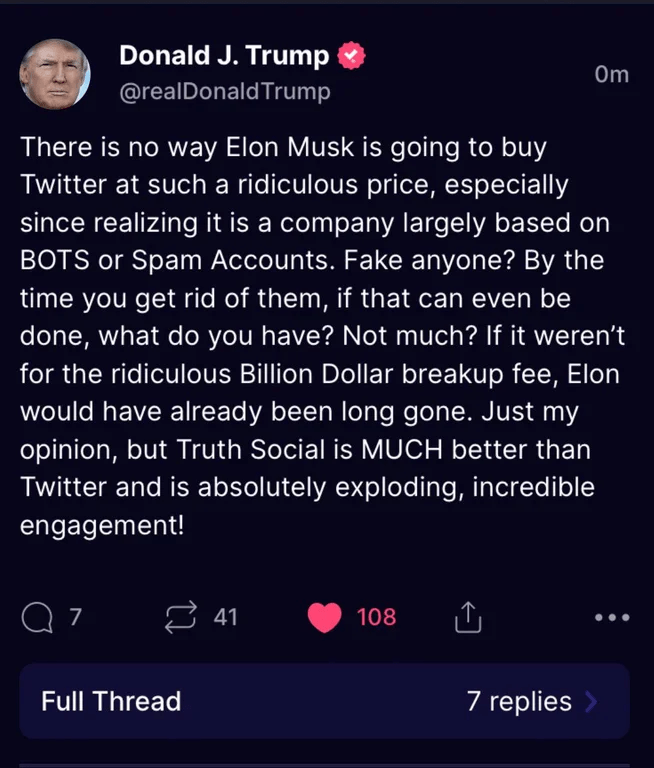This screenshot has width=654, height=768.
Task: Click the reply count 7
Action: click(74, 617)
